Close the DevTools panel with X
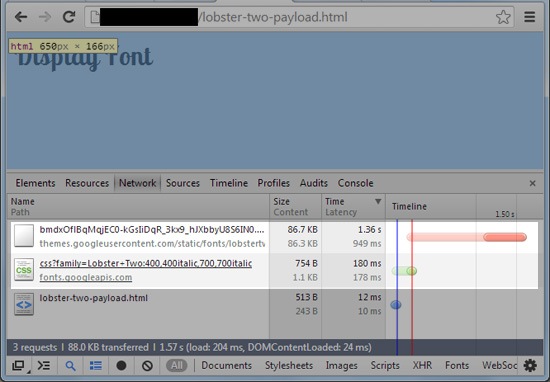Viewport: 550px width, 382px height. tap(532, 183)
